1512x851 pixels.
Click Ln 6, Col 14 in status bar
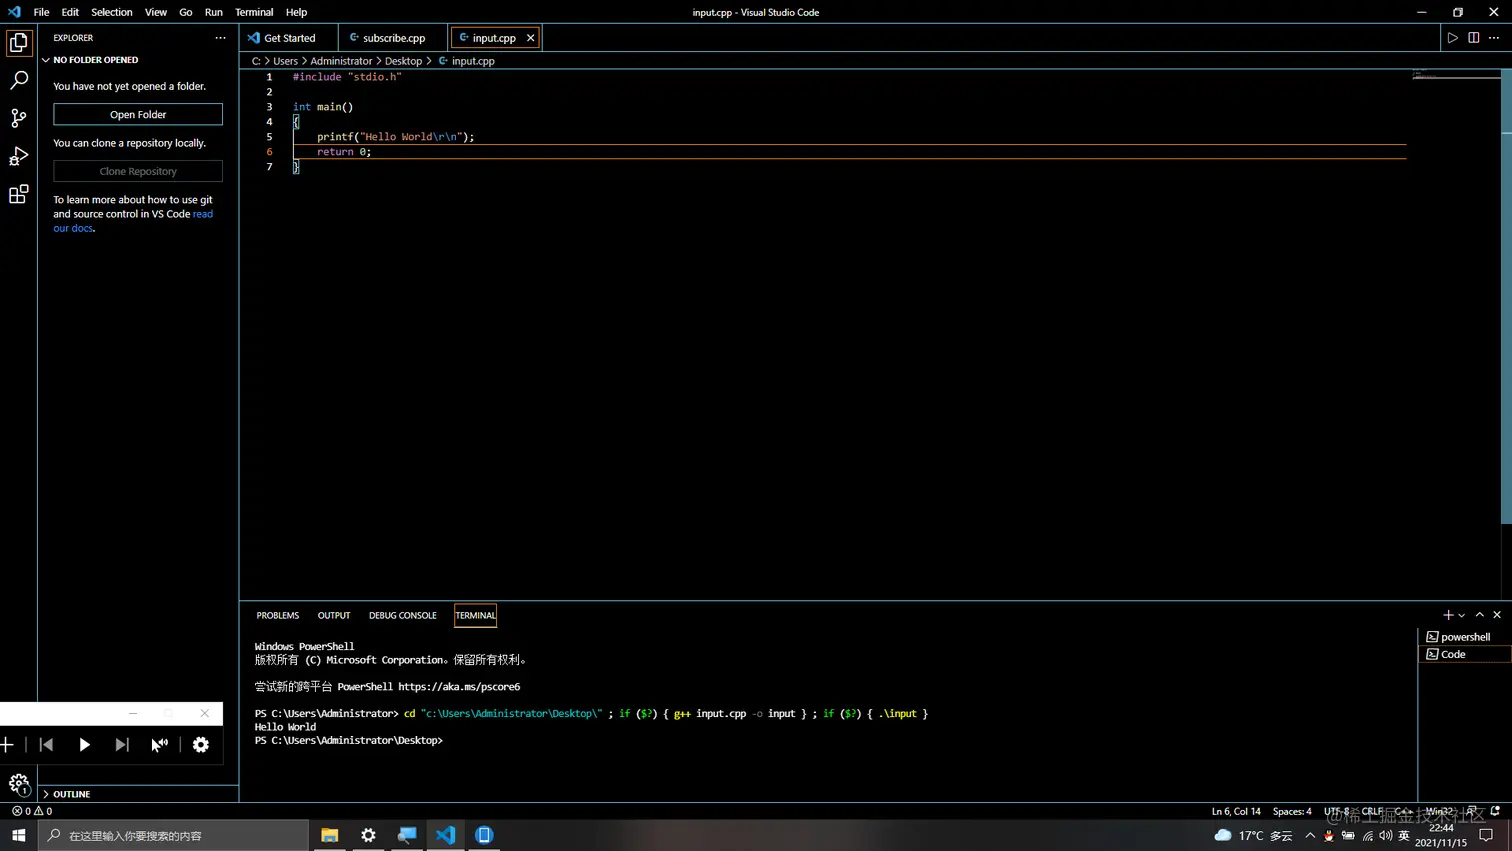[1236, 811]
